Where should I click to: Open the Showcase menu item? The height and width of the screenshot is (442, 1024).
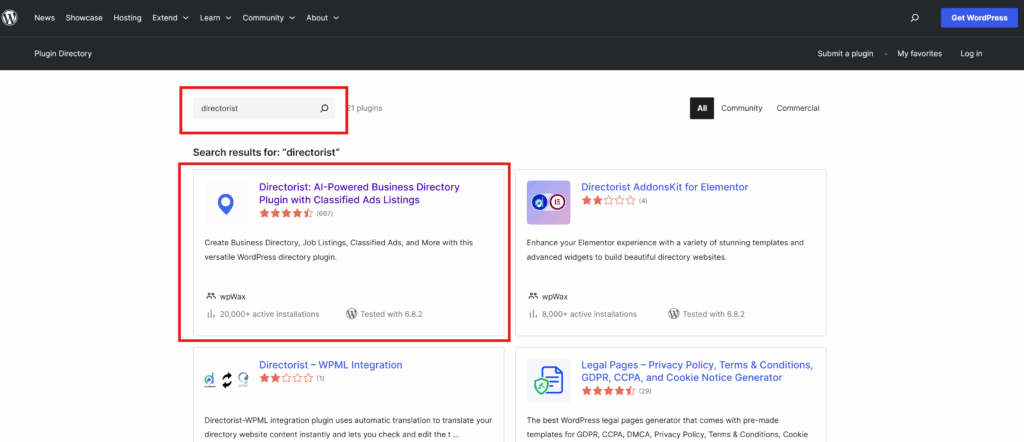pos(84,18)
